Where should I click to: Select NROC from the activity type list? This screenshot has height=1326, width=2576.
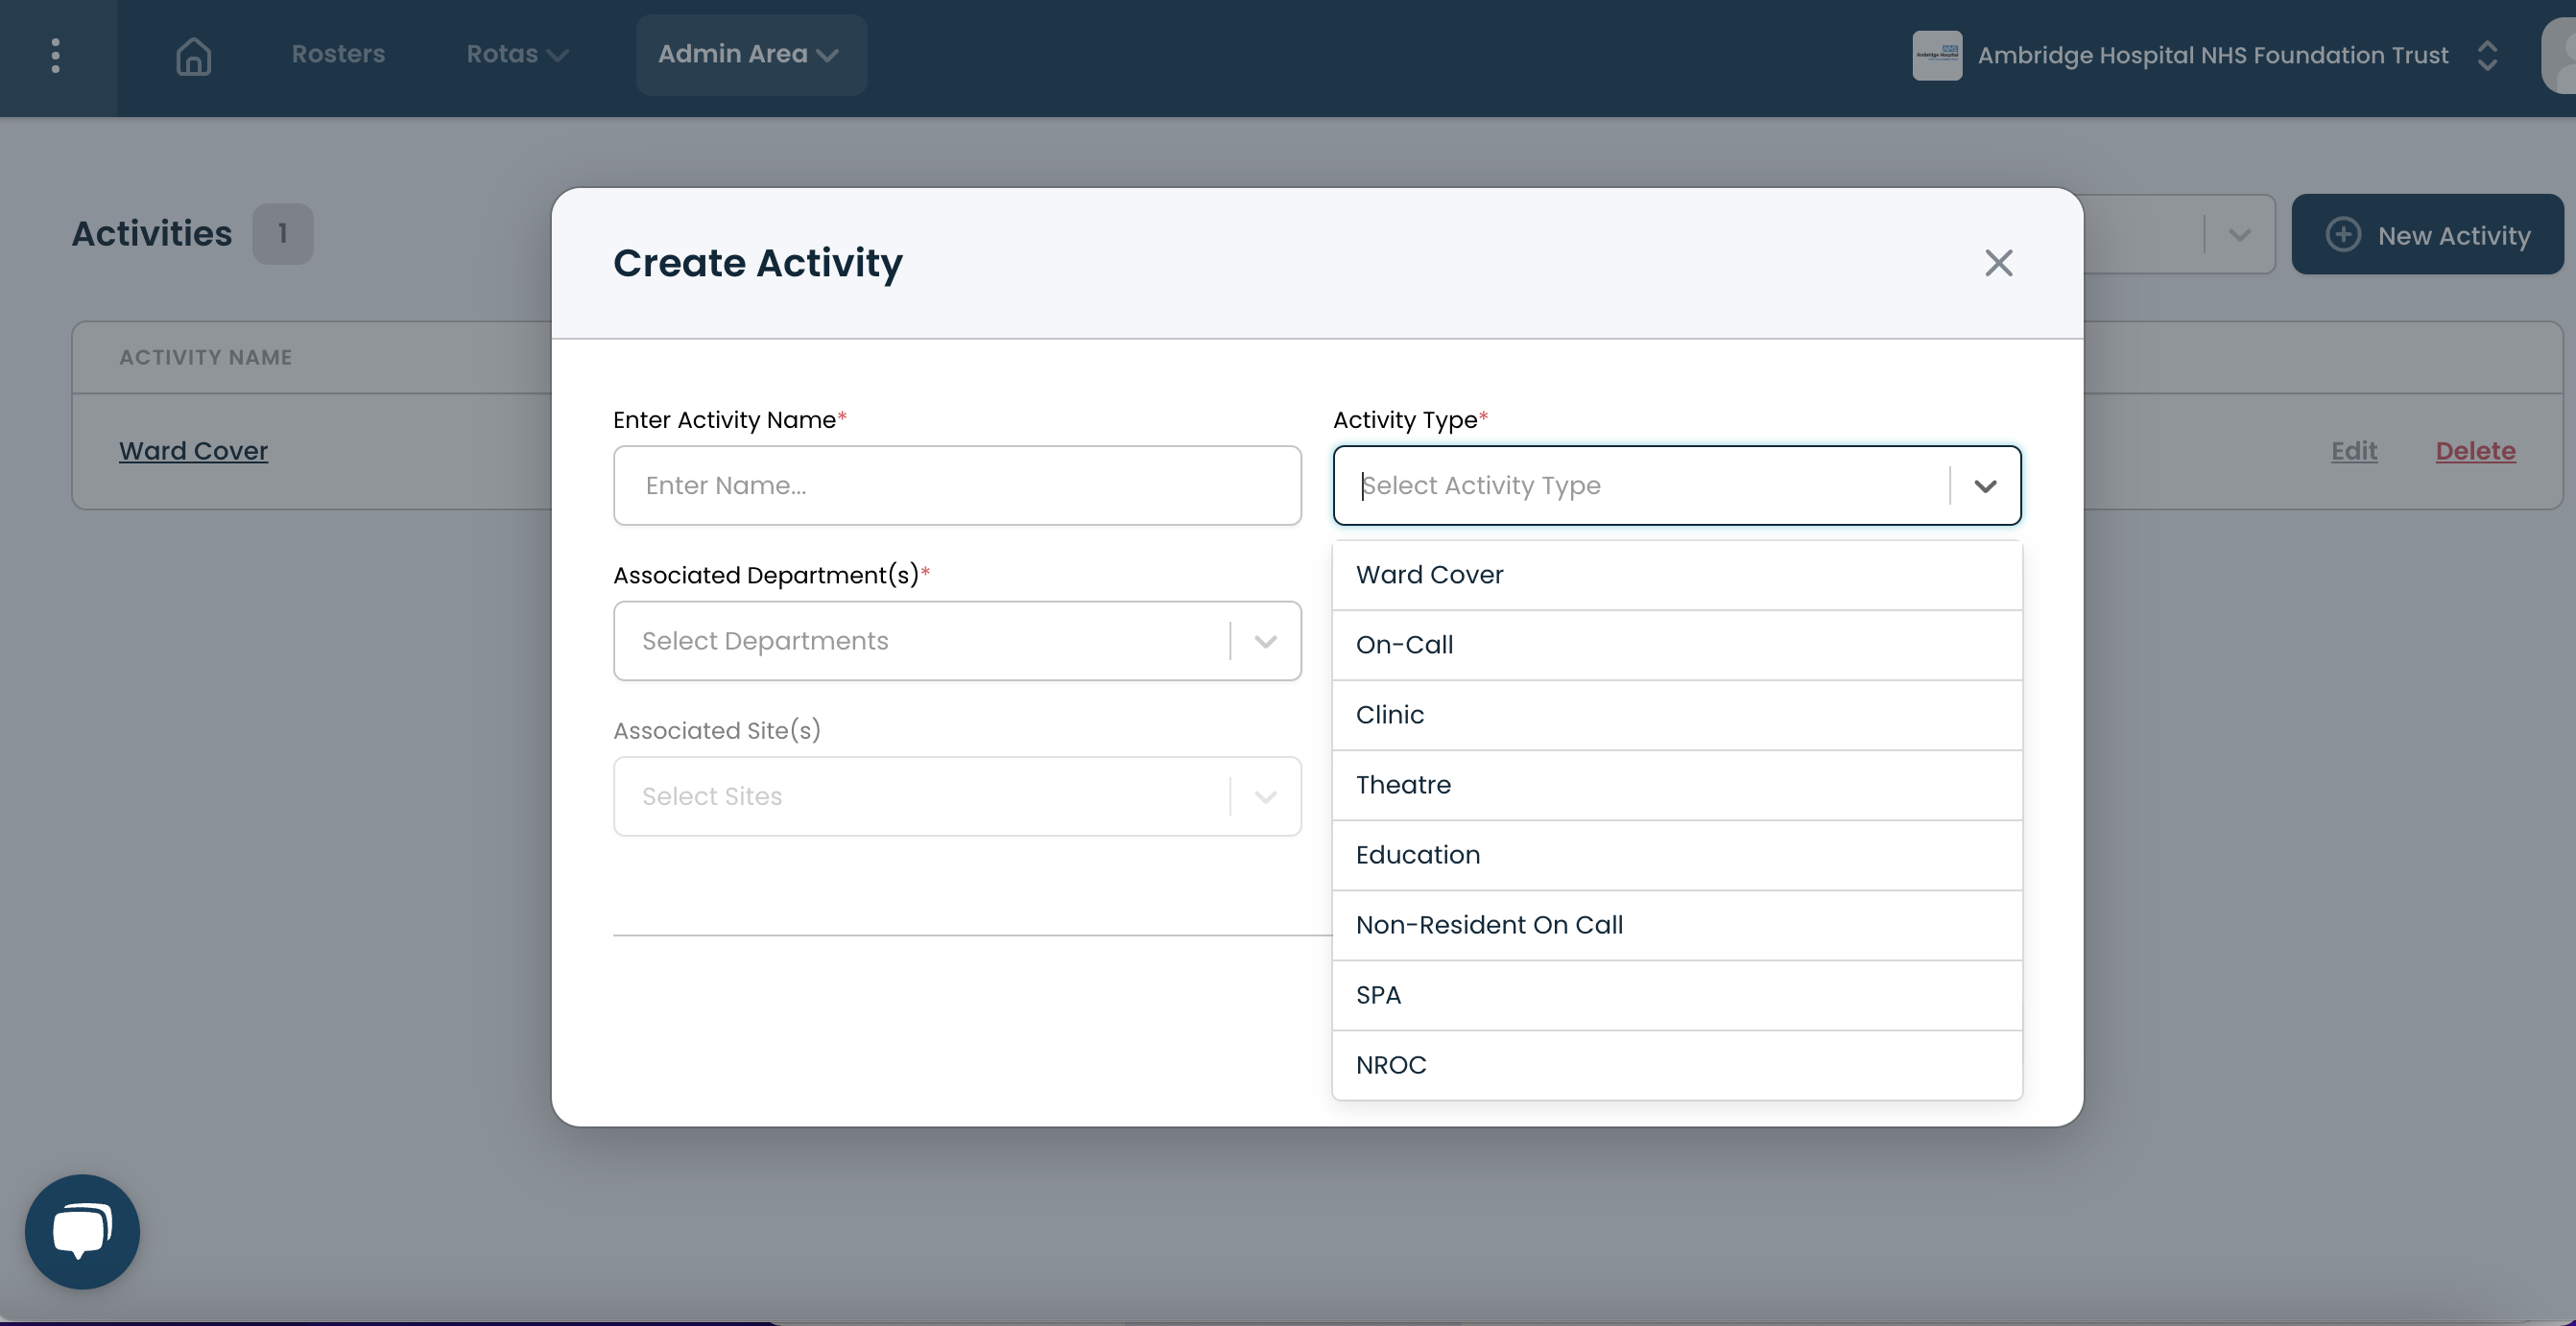pos(1391,1065)
